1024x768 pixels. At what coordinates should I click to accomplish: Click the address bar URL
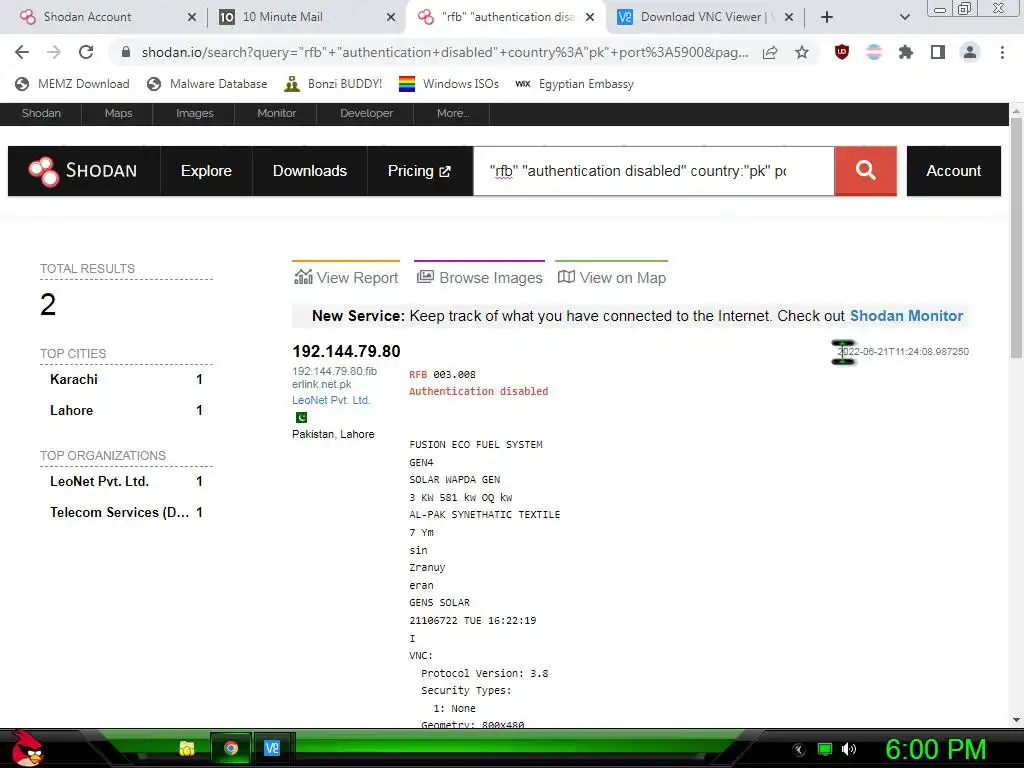[x=445, y=52]
